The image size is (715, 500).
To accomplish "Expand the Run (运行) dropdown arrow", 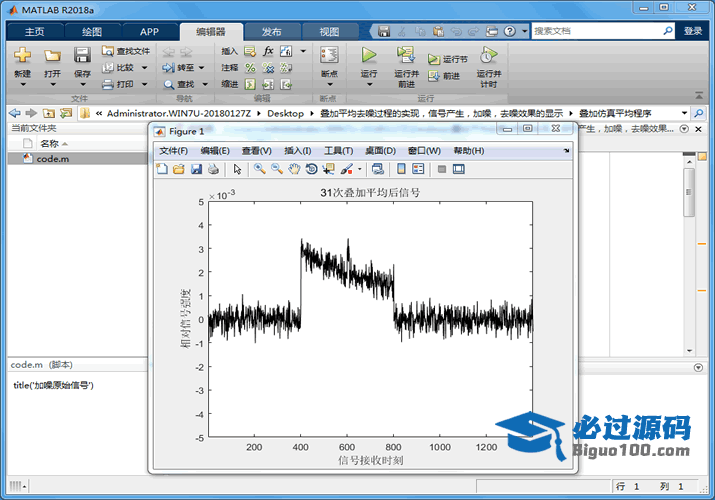I will pyautogui.click(x=369, y=85).
